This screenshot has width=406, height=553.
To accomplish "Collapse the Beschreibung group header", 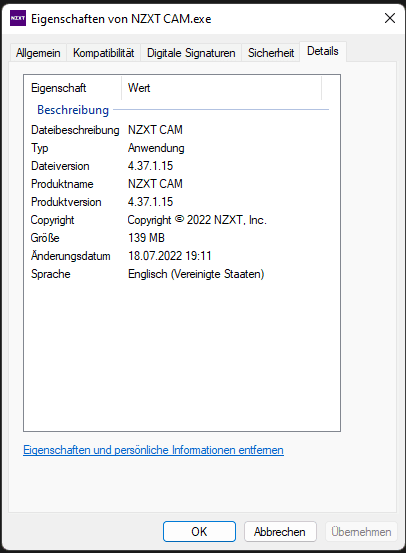I will pyautogui.click(x=73, y=110).
